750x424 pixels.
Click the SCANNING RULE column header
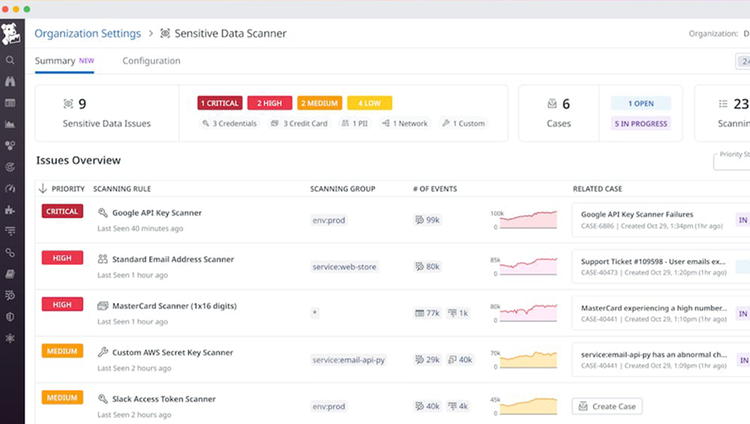coord(122,189)
